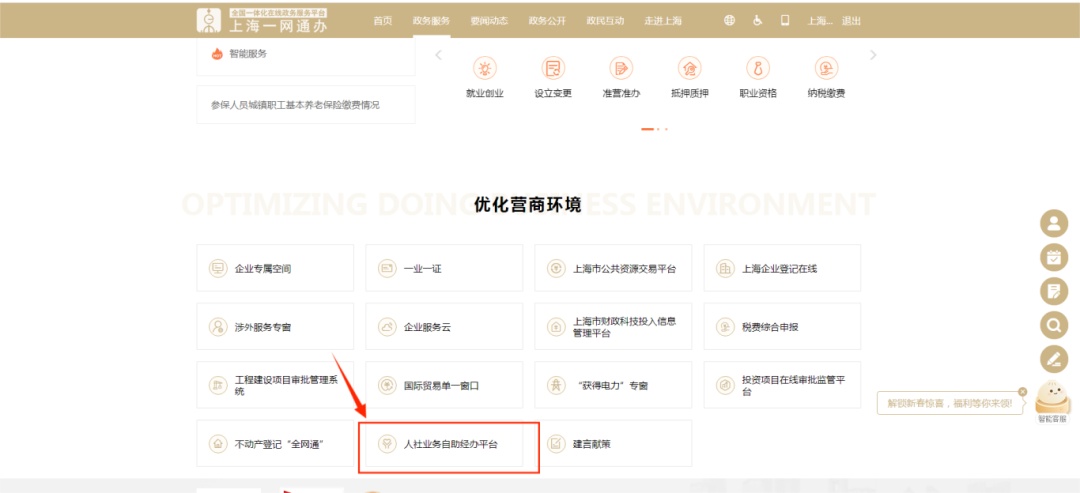This screenshot has width=1080, height=493.
Task: Open the 不动产登记"全网通" card
Action: point(275,443)
